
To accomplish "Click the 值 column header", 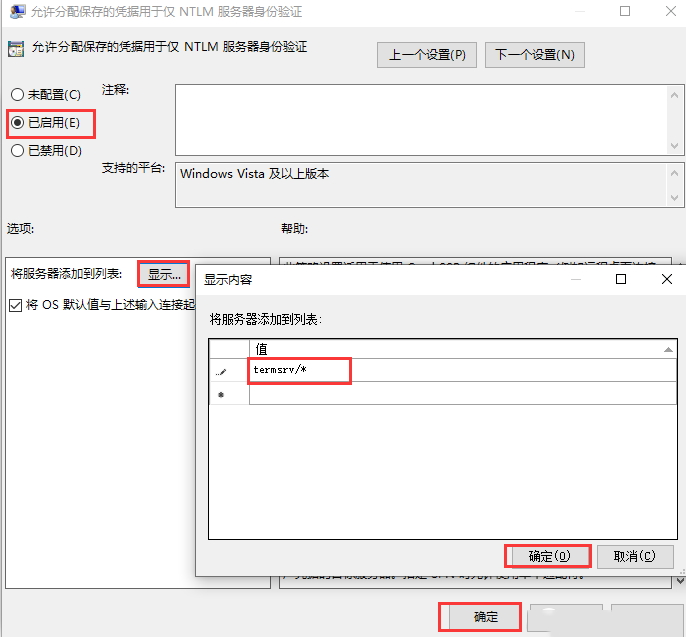I will tap(462, 349).
